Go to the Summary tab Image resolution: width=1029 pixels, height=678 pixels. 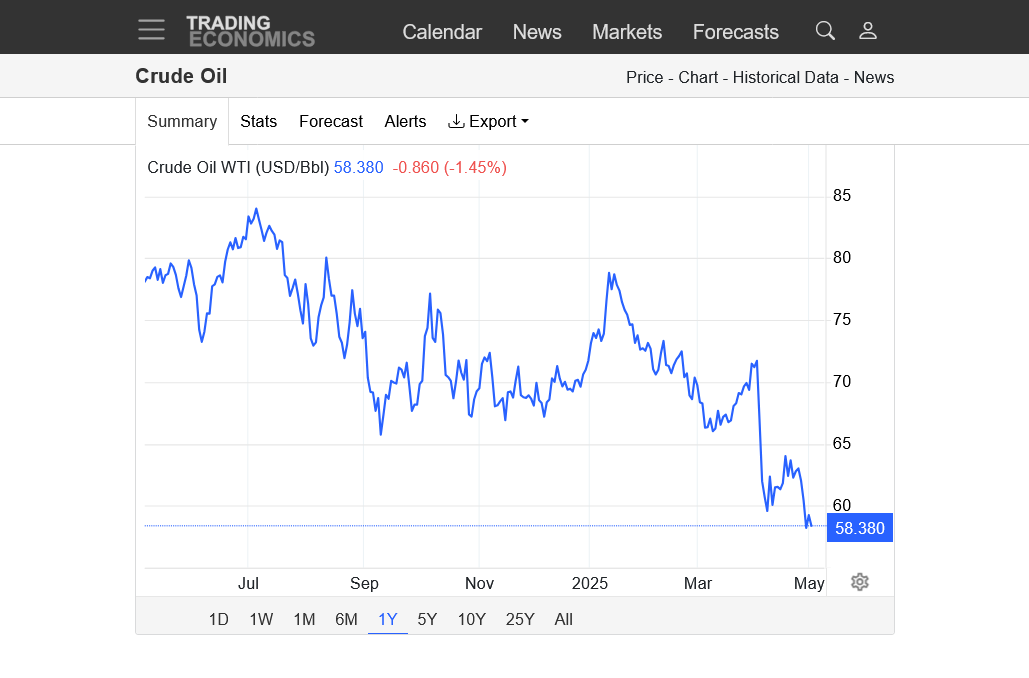click(x=182, y=121)
